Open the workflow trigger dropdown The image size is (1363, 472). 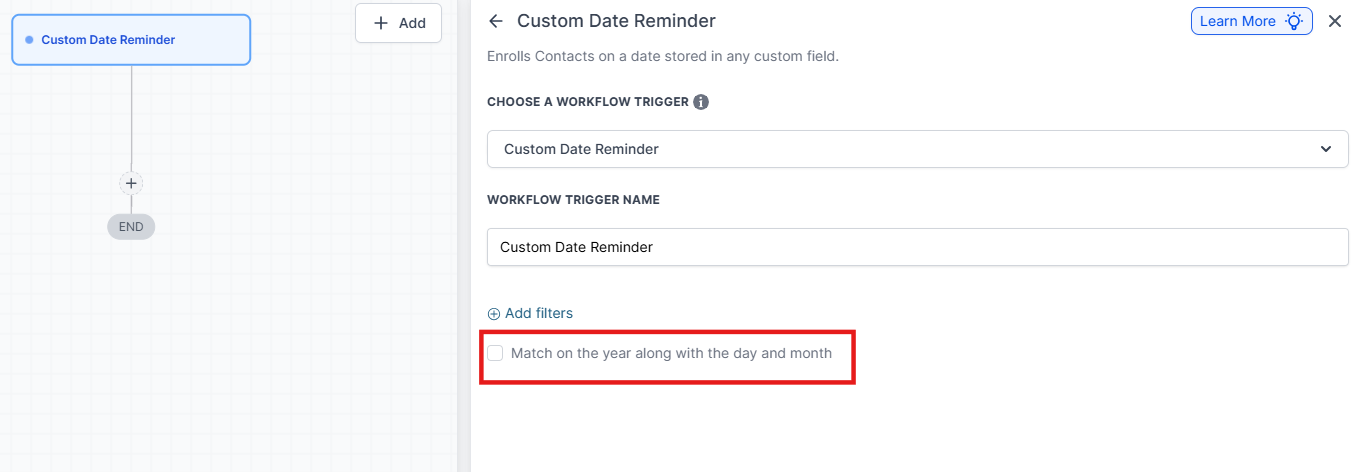pos(917,149)
